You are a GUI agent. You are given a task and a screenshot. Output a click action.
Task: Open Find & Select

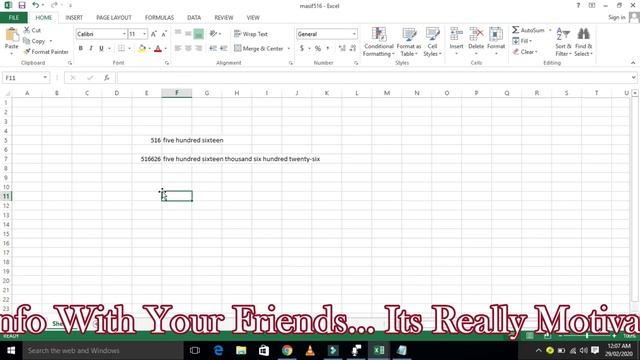[584, 42]
